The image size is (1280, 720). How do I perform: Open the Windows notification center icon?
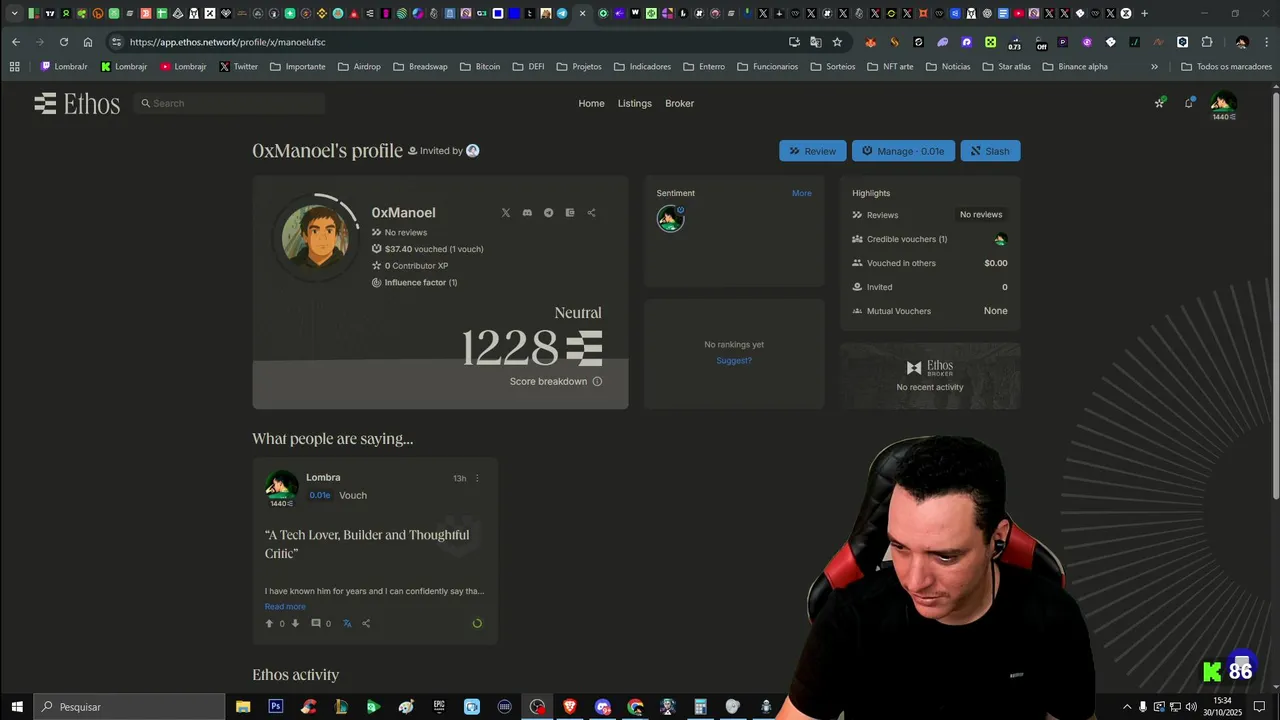[x=1259, y=706]
